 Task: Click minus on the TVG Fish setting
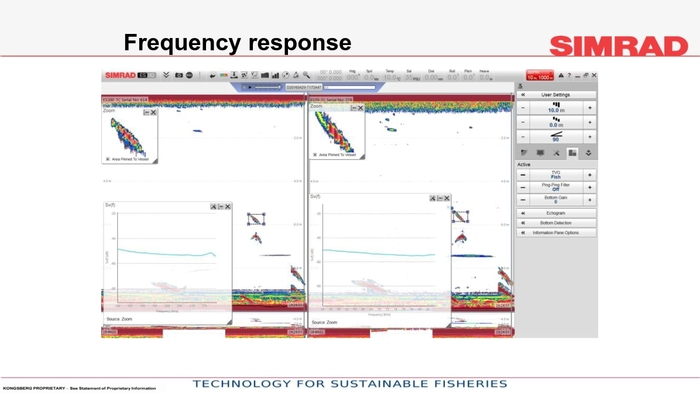523,175
